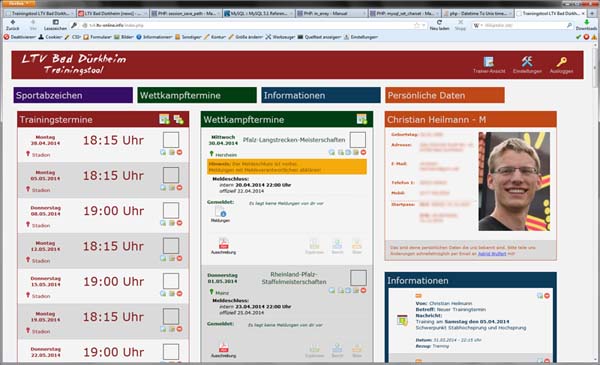The width and height of the screenshot is (600, 365).
Task: Click Christian Heilmann profile photo
Action: pos(514,181)
